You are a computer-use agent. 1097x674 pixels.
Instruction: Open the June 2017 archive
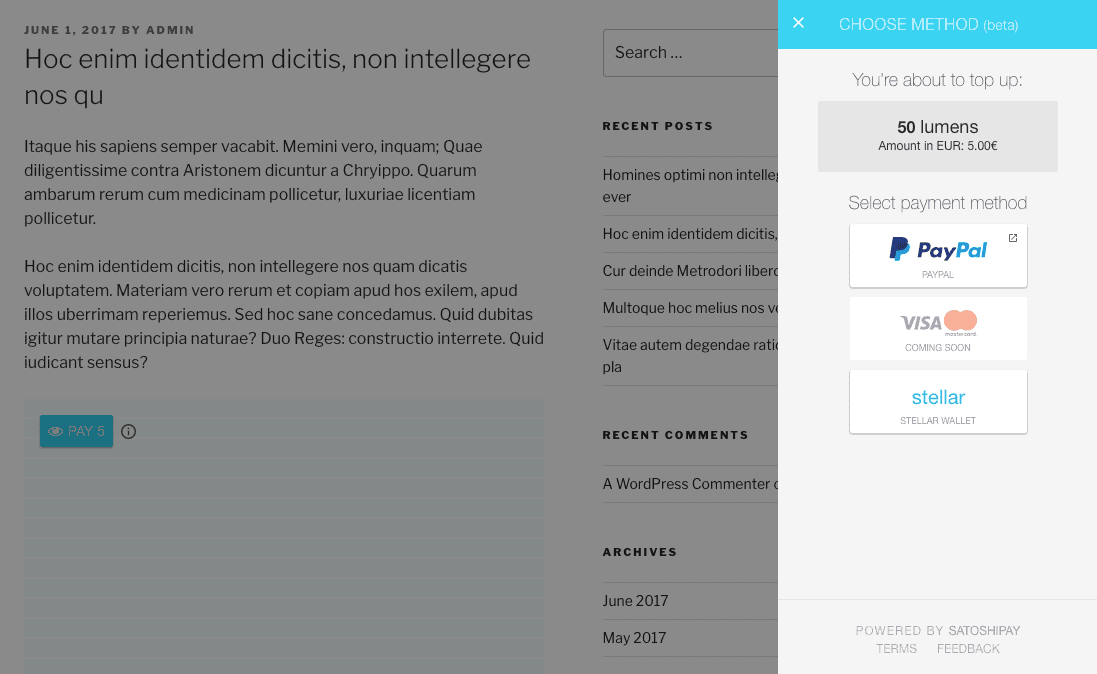click(635, 601)
